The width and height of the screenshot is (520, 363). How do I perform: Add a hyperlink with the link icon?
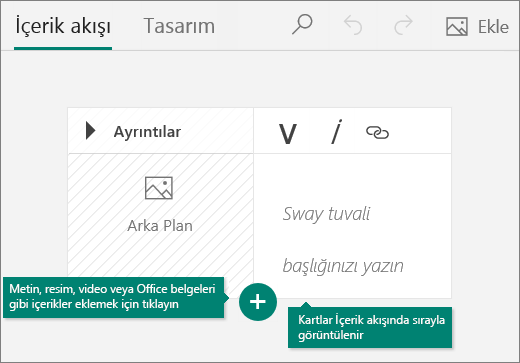377,133
